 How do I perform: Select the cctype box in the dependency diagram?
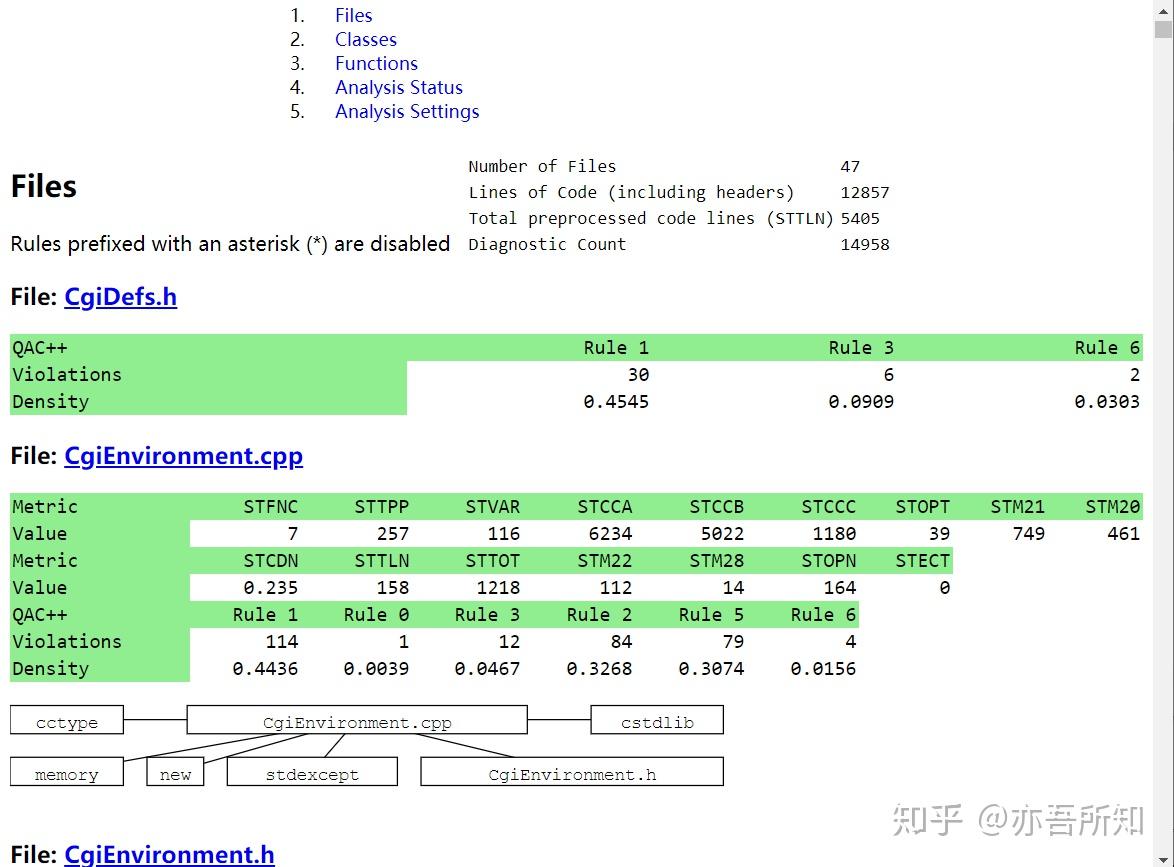[66, 720]
